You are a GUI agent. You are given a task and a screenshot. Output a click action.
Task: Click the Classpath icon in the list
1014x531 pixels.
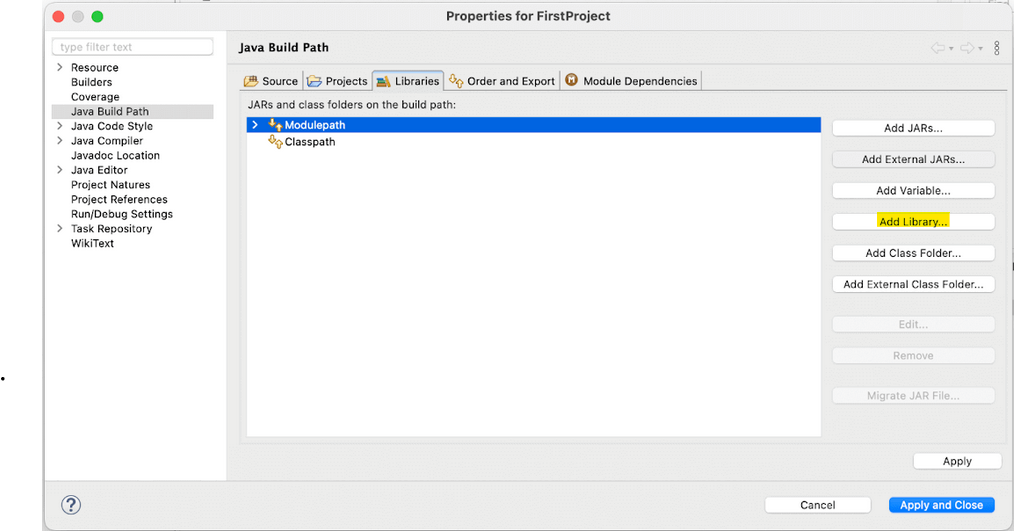[275, 142]
